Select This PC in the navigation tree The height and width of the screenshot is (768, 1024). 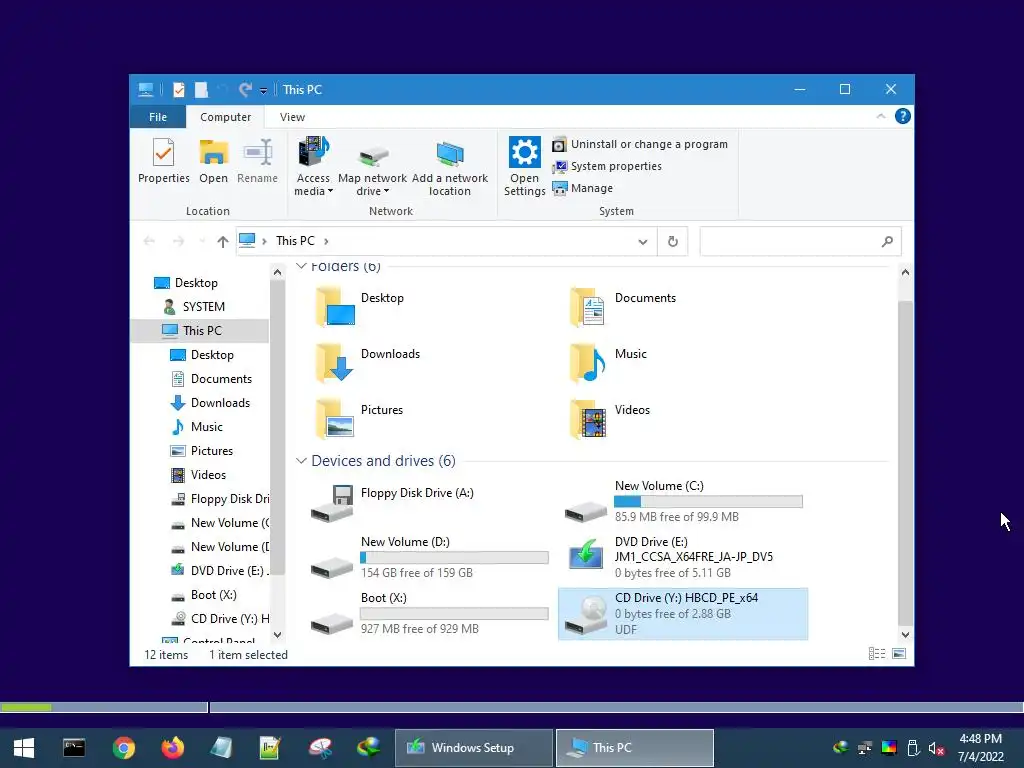point(200,330)
